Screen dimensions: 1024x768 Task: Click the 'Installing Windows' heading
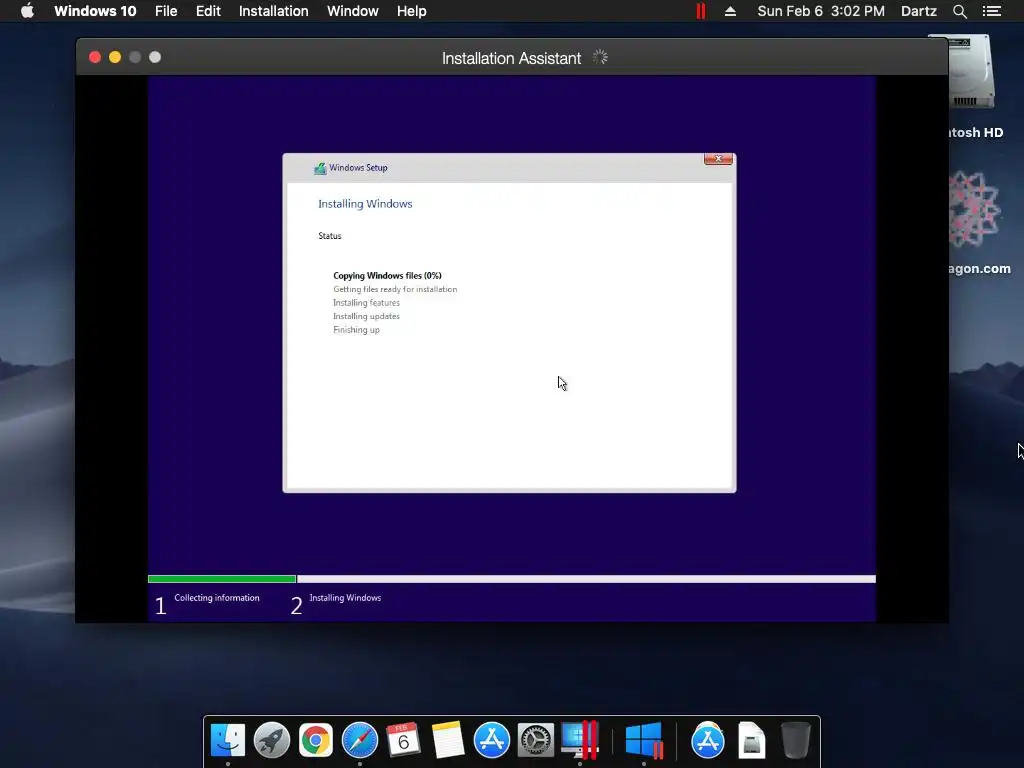[365, 204]
